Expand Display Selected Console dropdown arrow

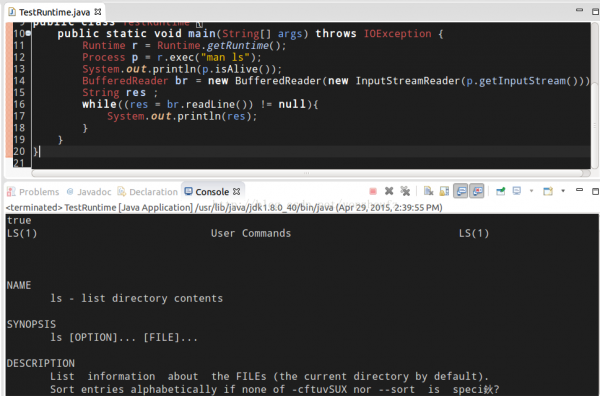(532, 191)
